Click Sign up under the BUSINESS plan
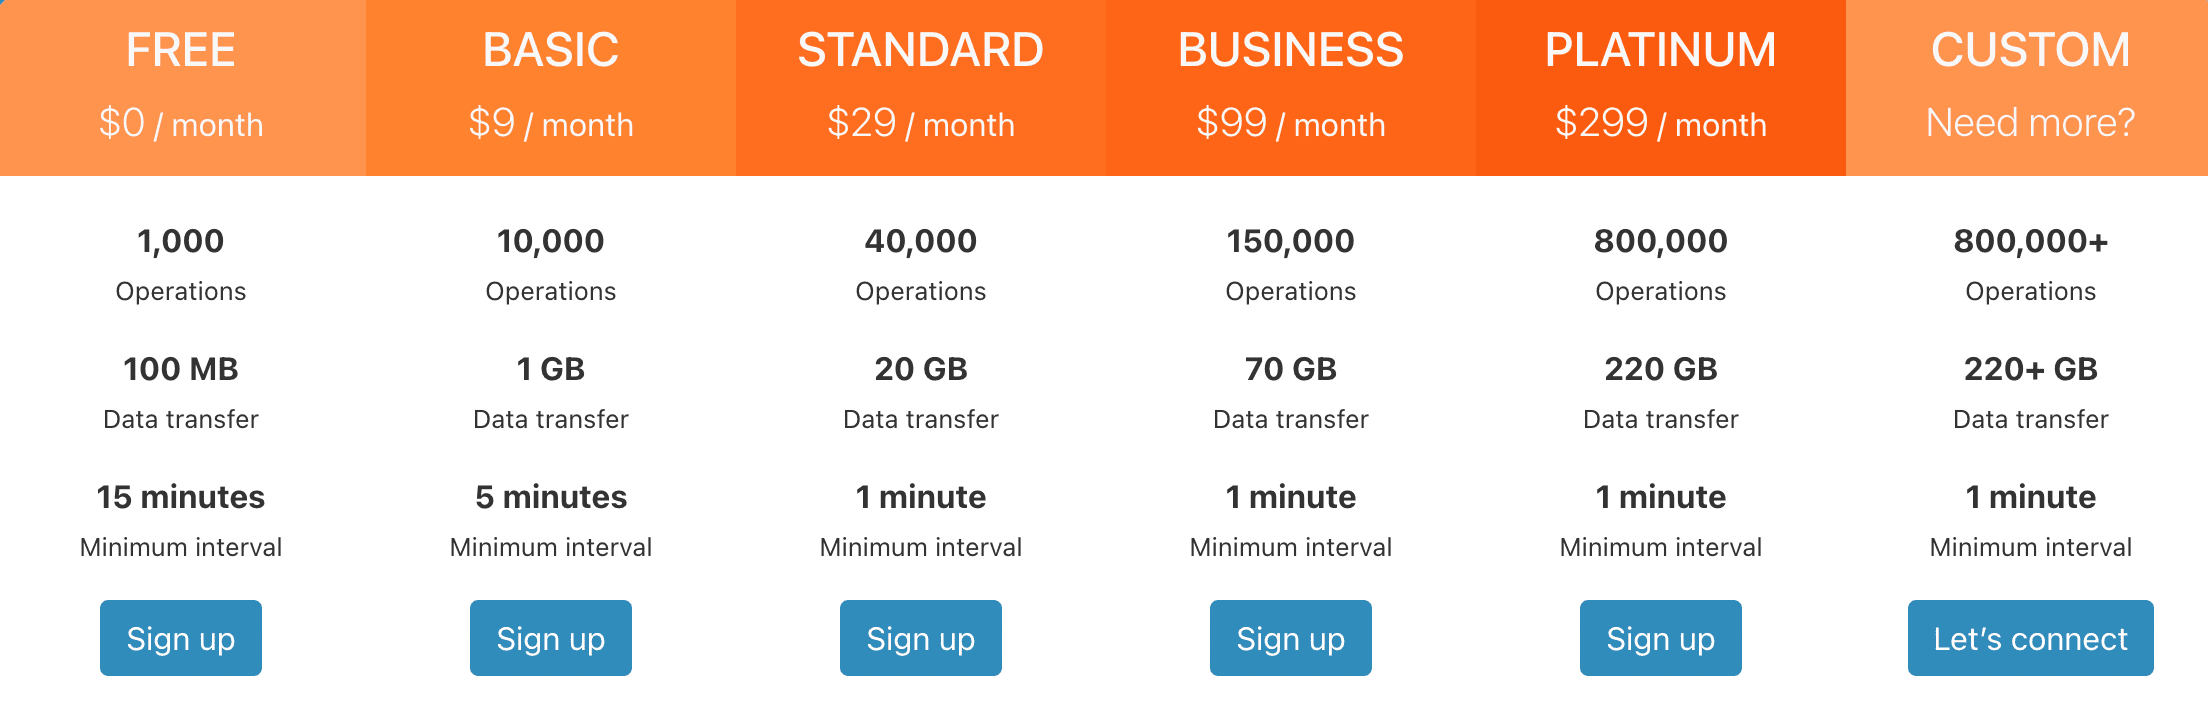The image size is (2208, 708). pyautogui.click(x=1291, y=638)
